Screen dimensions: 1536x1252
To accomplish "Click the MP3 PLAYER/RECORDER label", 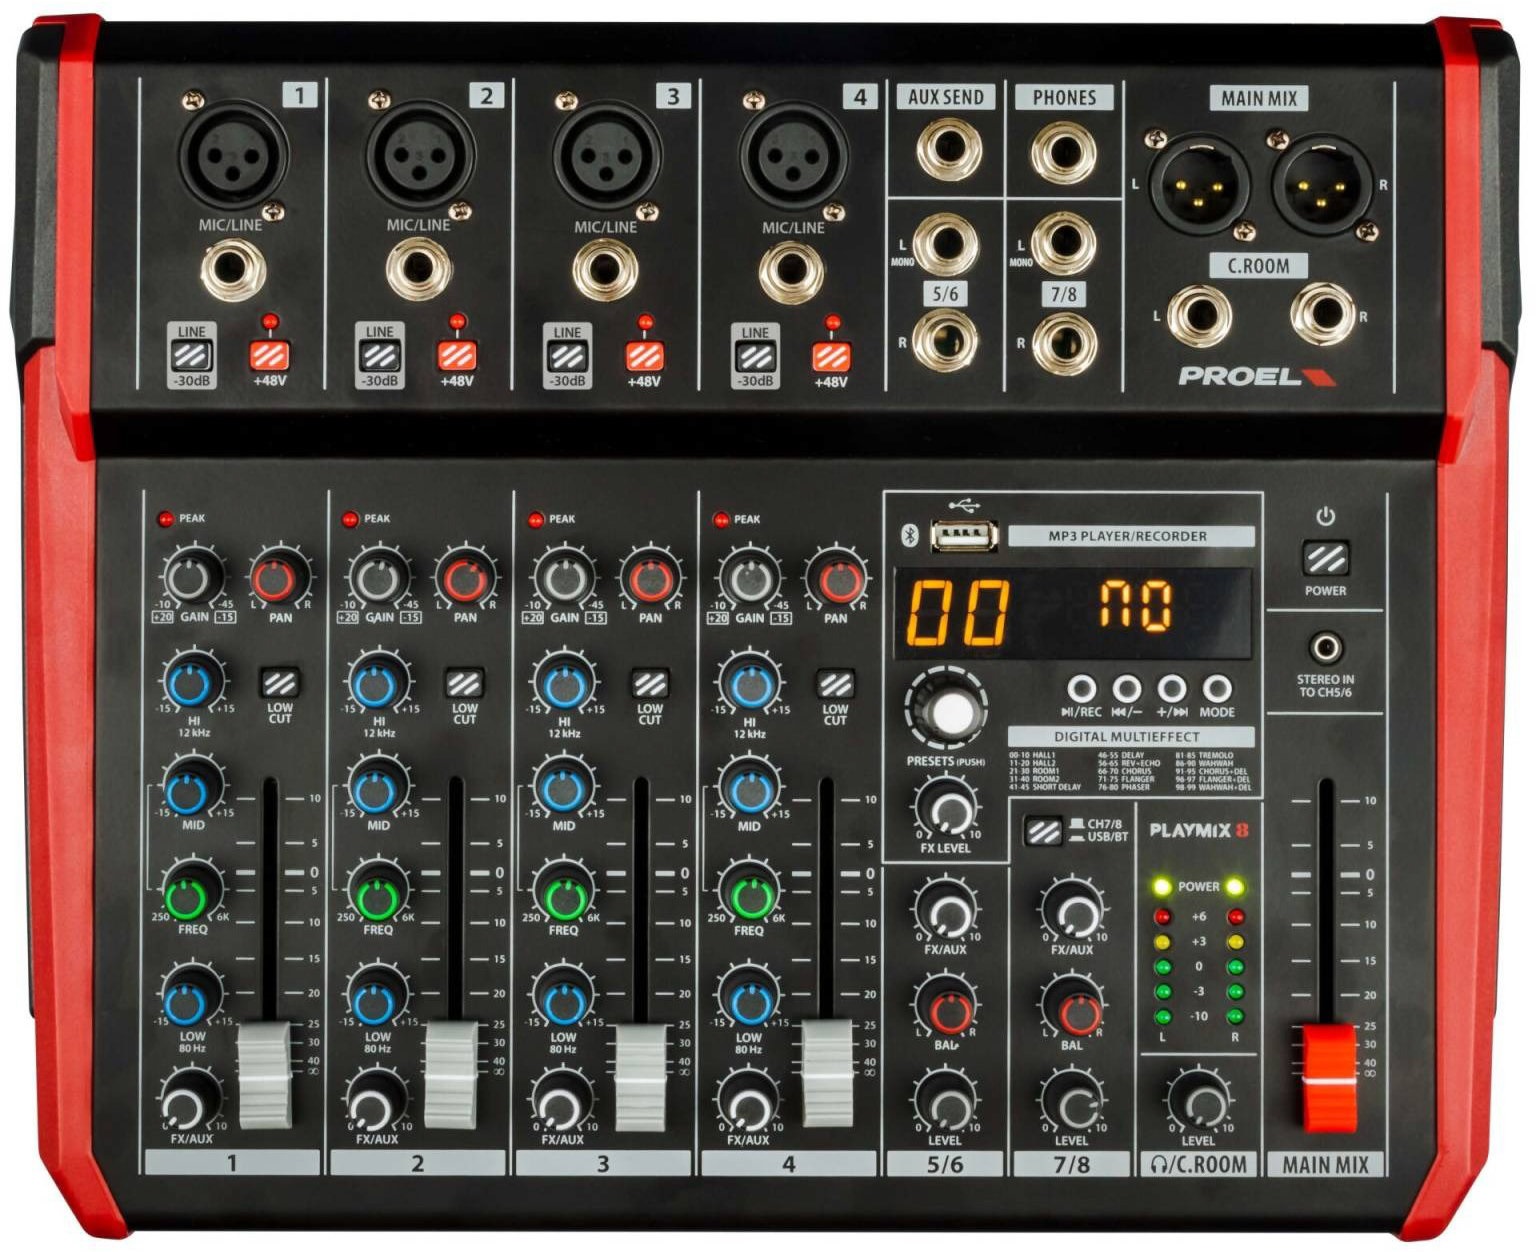I will (x=1131, y=536).
